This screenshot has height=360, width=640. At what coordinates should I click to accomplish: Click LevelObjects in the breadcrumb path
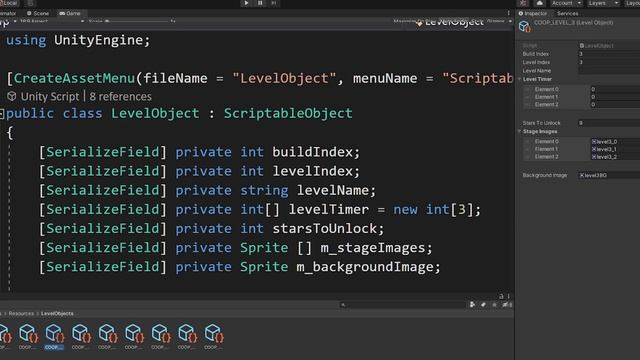(x=57, y=313)
